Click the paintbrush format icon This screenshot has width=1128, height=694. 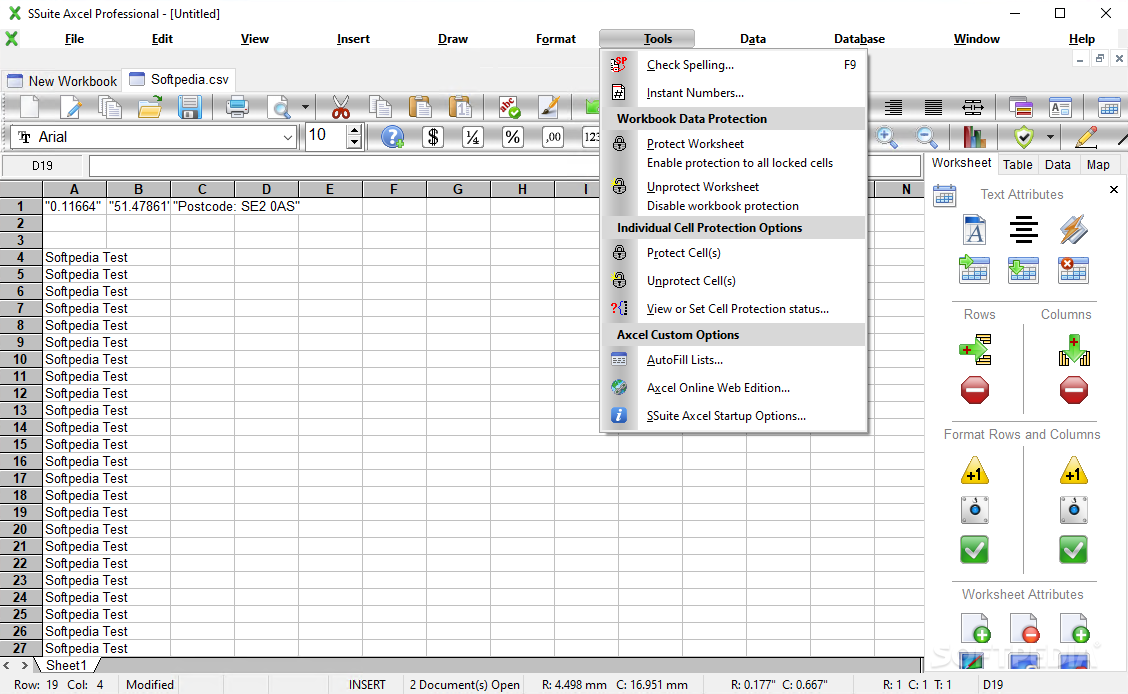549,107
